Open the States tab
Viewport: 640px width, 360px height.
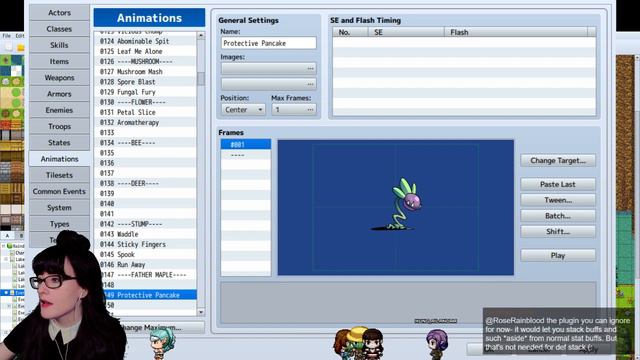(x=59, y=143)
